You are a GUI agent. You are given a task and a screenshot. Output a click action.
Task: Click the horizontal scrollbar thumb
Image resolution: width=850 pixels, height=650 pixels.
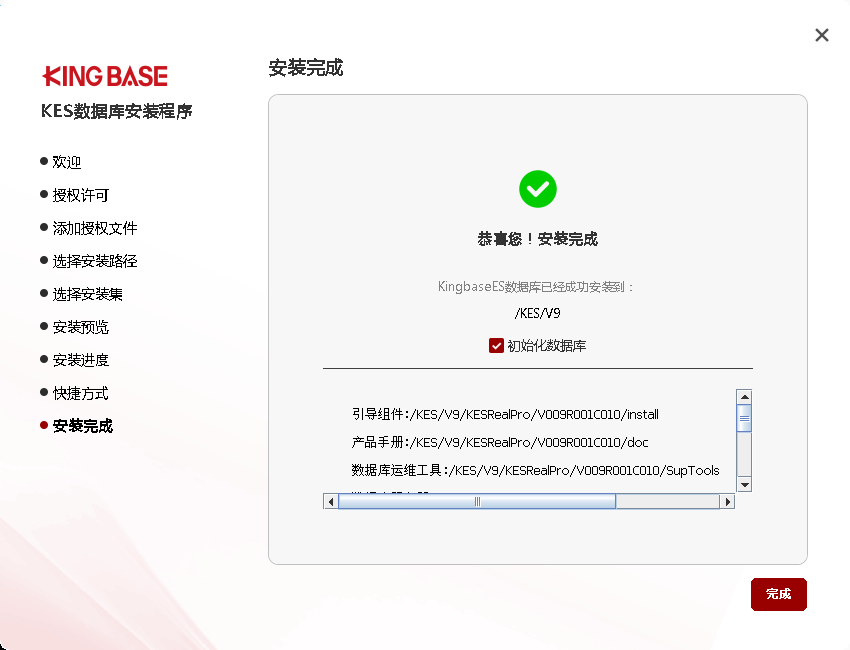pyautogui.click(x=476, y=502)
